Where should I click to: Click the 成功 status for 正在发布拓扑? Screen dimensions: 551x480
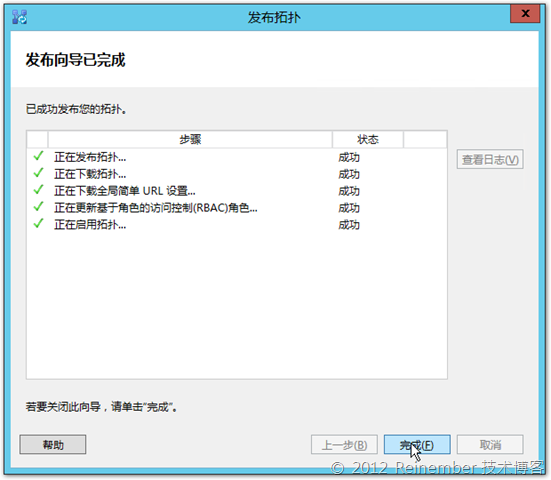click(349, 157)
